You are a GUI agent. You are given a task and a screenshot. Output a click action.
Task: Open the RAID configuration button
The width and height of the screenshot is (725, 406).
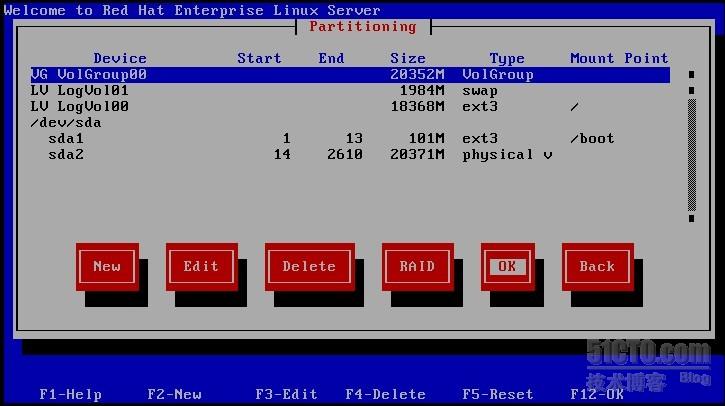point(418,267)
